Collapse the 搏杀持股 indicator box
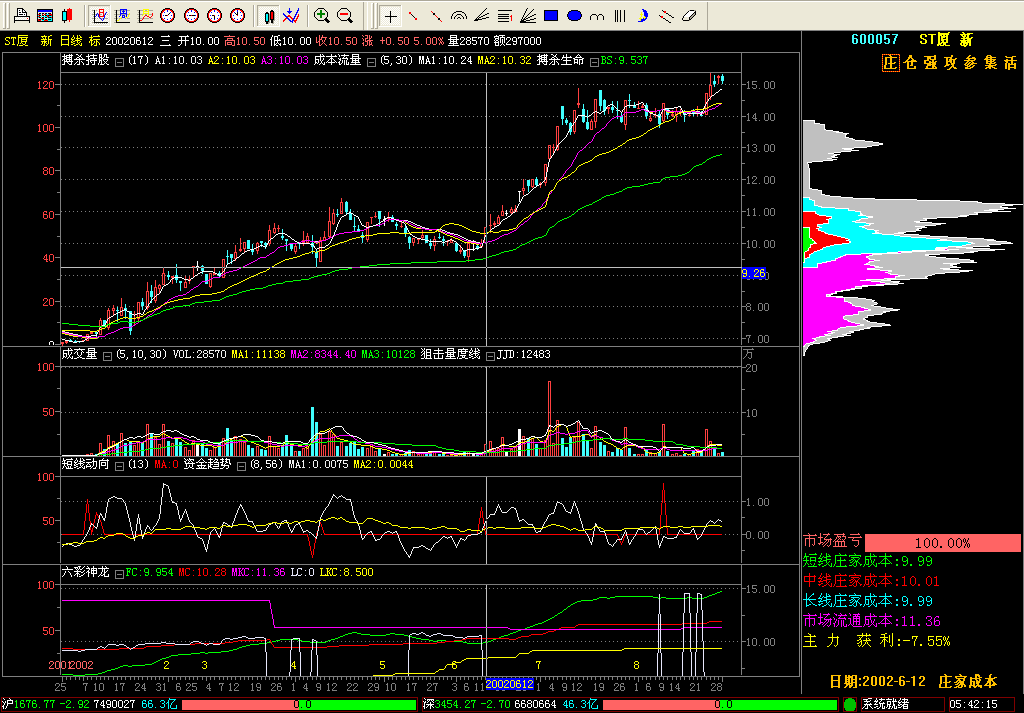The image size is (1024, 713). [120, 62]
